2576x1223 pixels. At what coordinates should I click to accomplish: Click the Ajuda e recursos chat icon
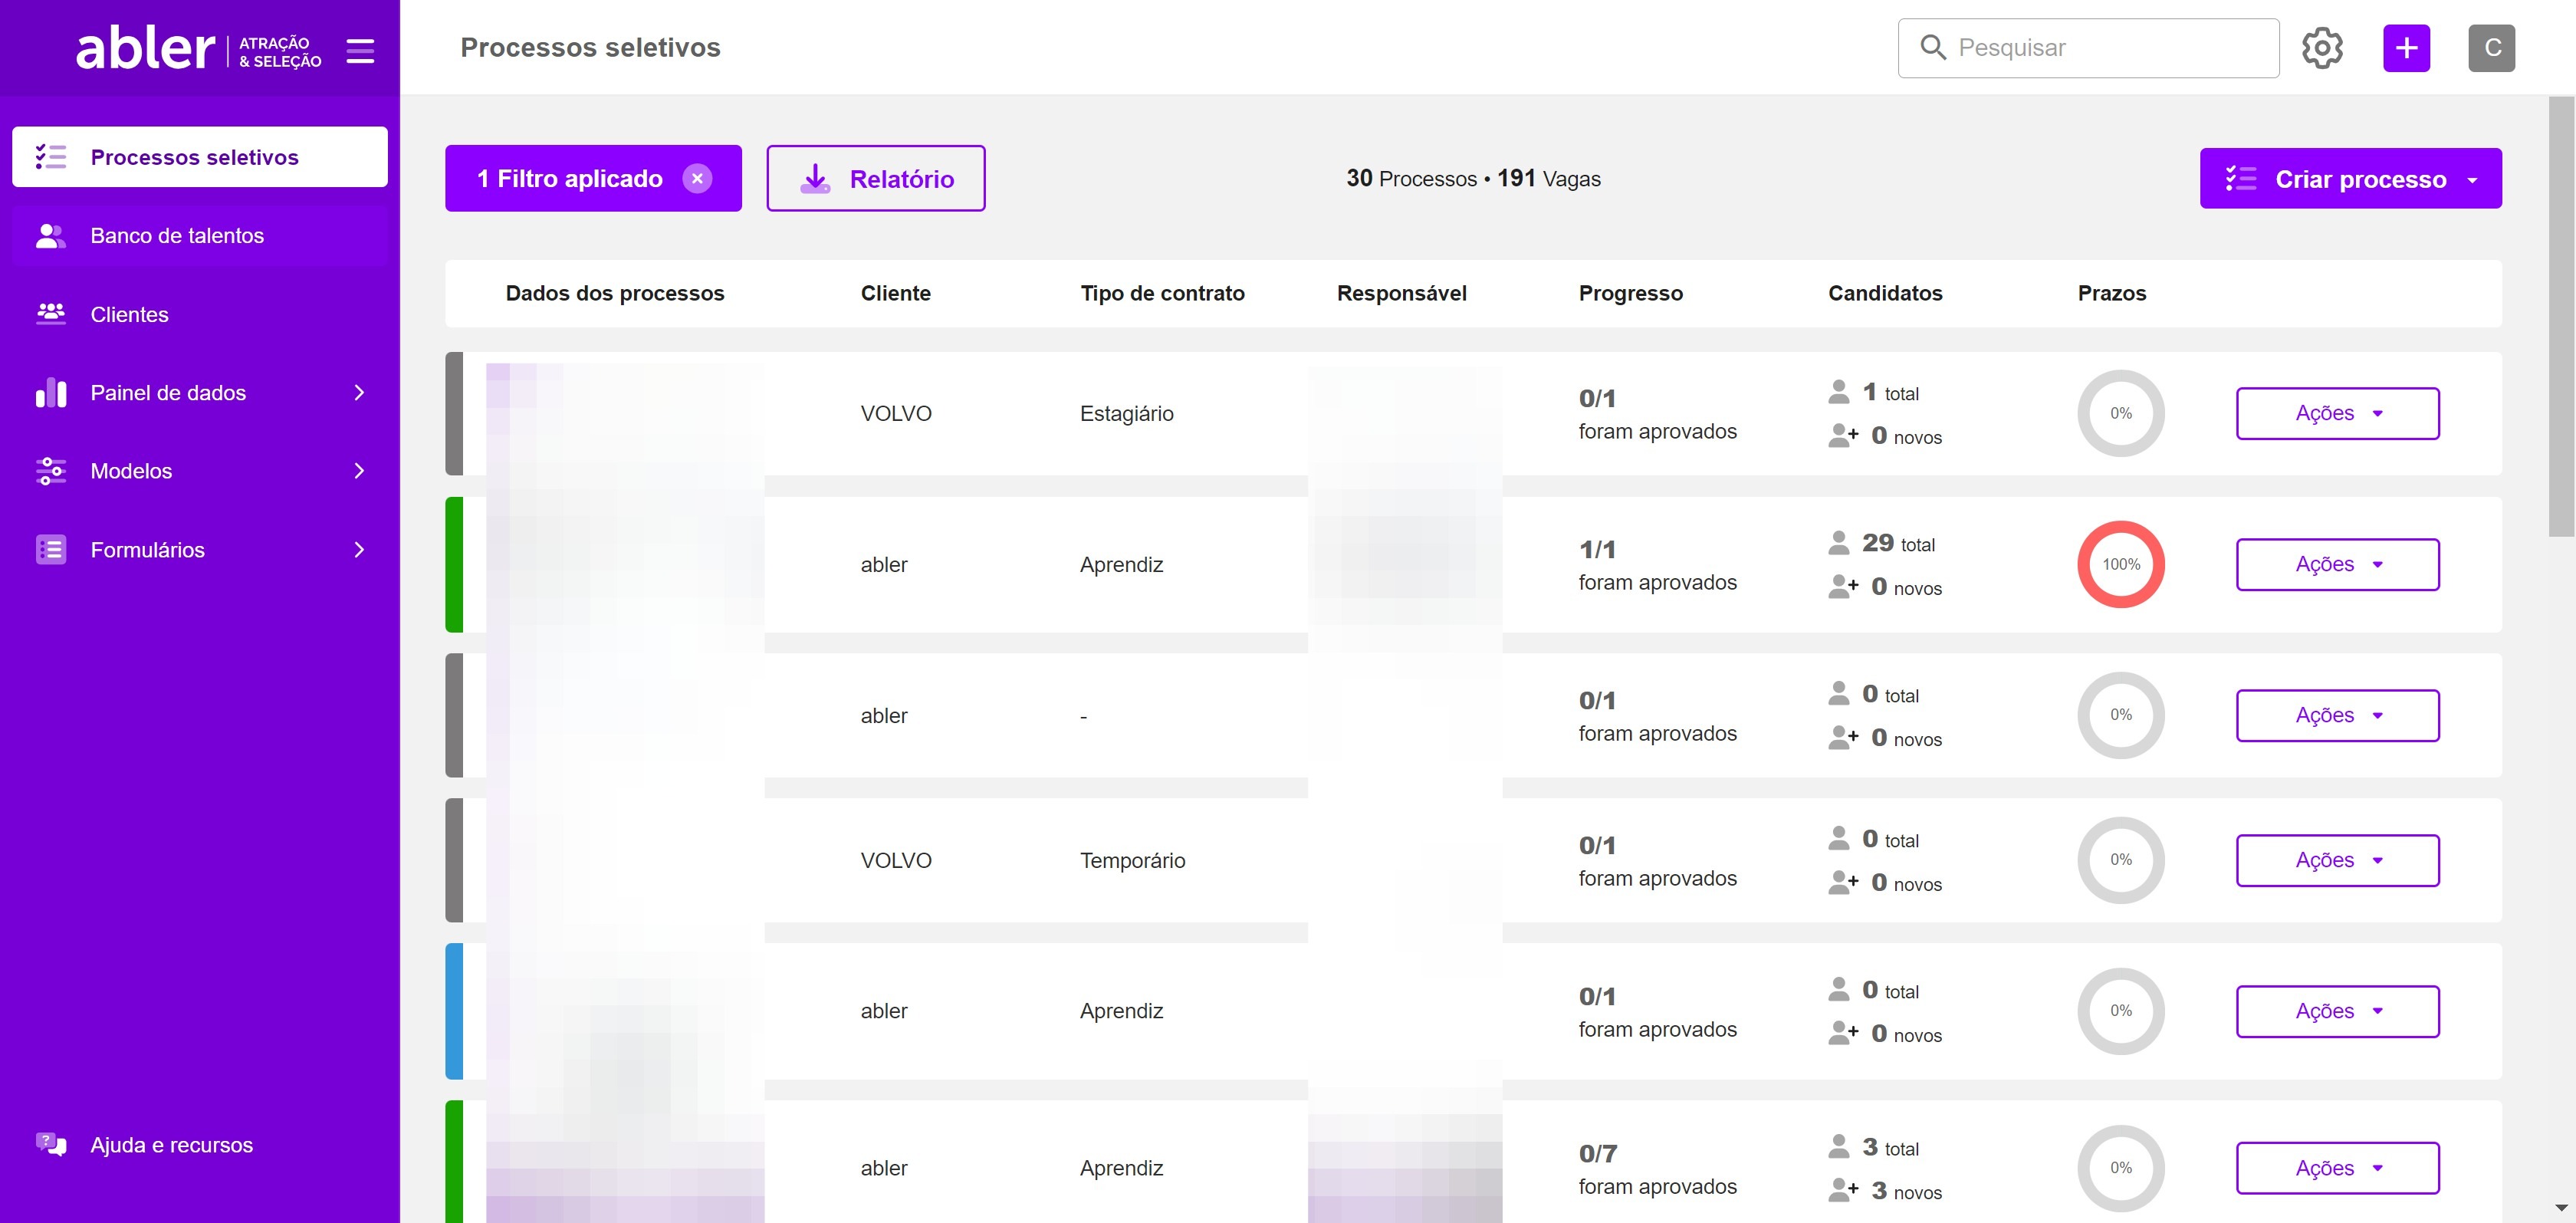[x=51, y=1144]
